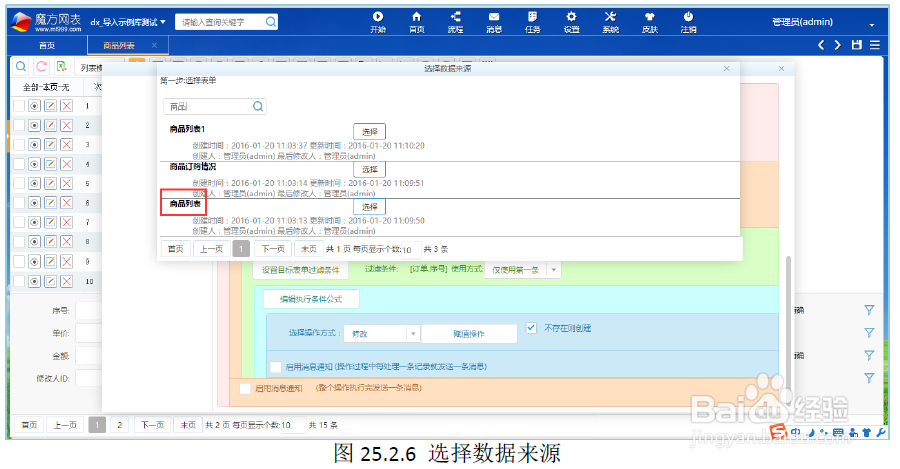
Task: Close the 选择数据来源 dialog
Action: (x=727, y=68)
